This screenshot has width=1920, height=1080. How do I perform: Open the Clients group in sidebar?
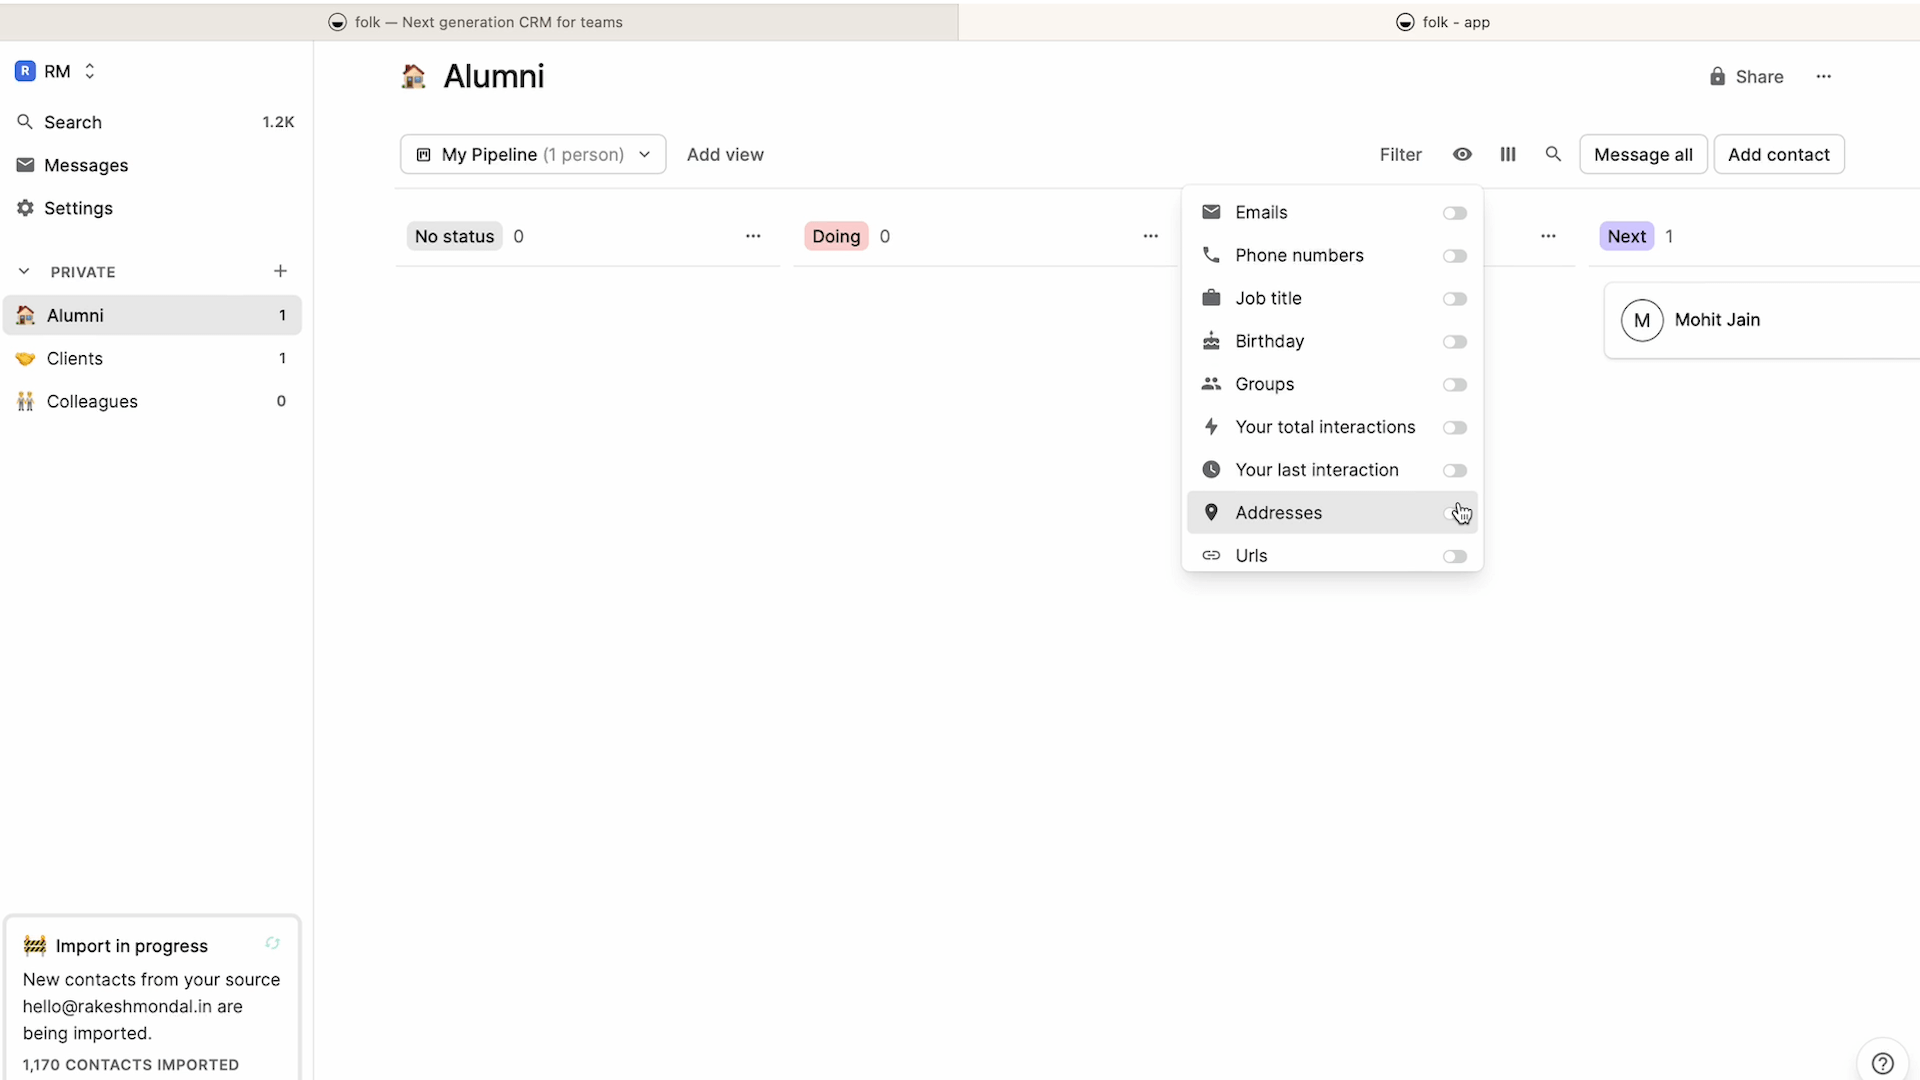pos(75,358)
